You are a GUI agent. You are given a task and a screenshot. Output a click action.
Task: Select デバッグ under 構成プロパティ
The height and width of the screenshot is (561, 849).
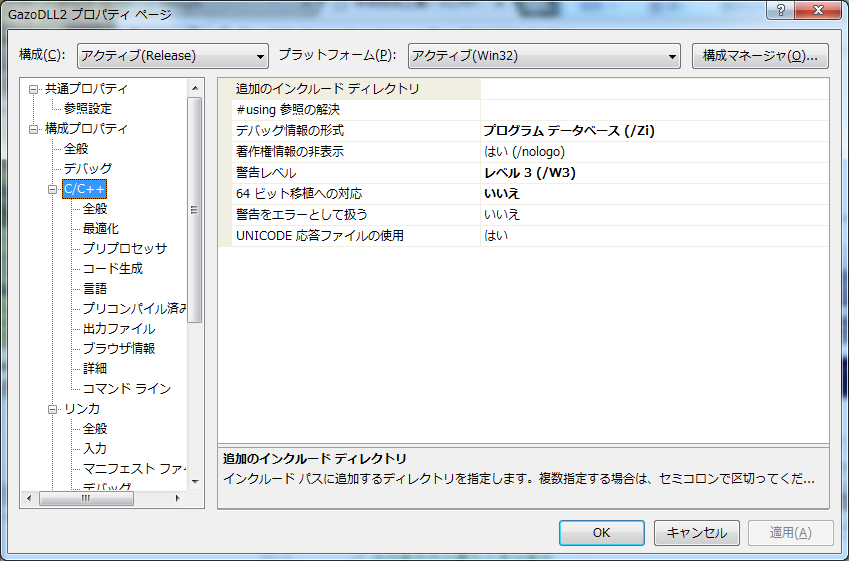click(88, 168)
